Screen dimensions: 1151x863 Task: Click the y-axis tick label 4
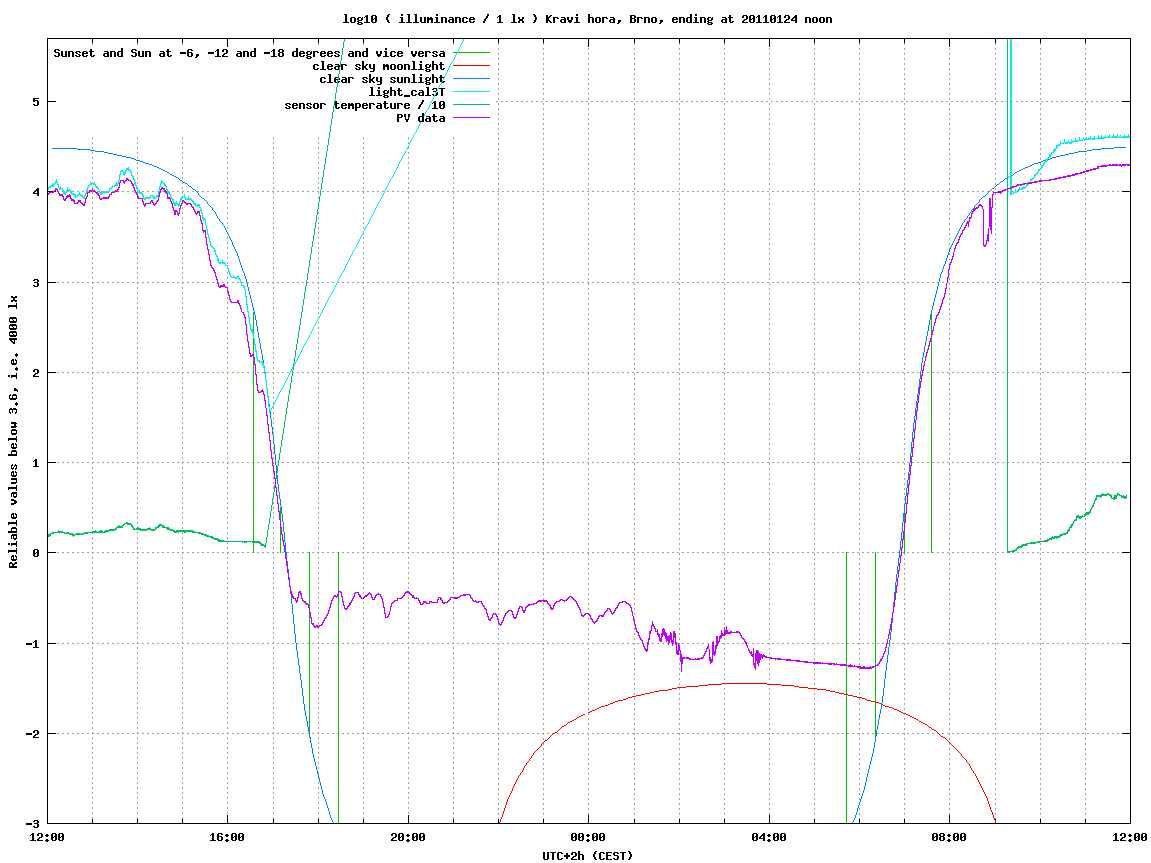pos(35,192)
